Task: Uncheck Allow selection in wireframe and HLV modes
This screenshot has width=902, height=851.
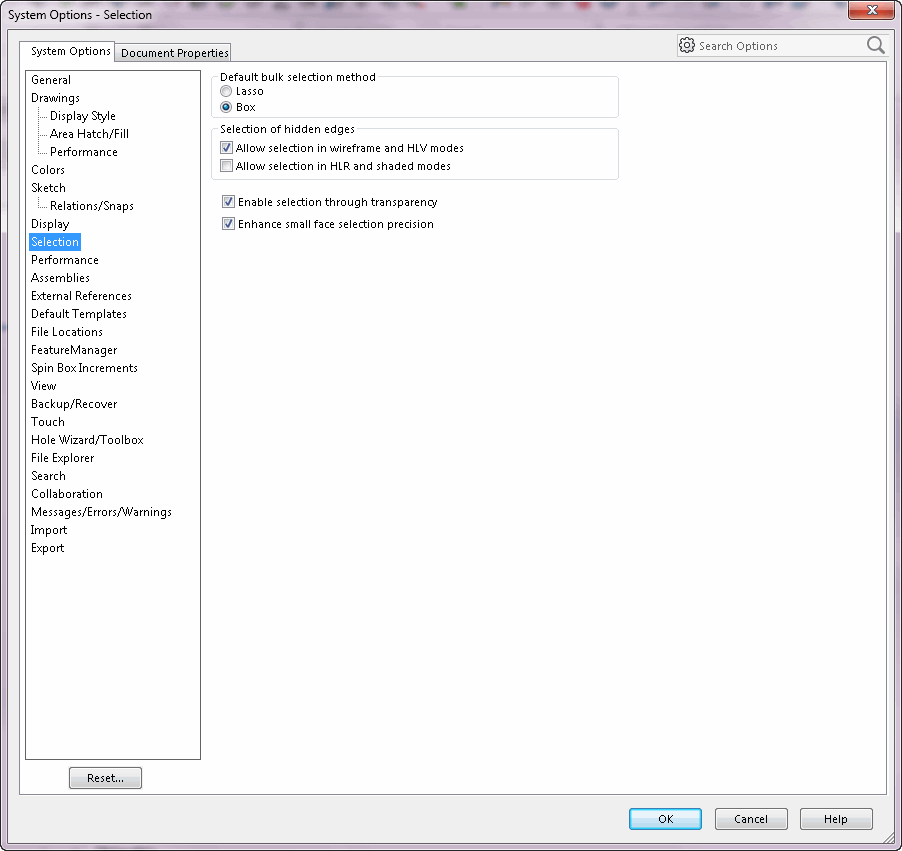Action: 227,148
